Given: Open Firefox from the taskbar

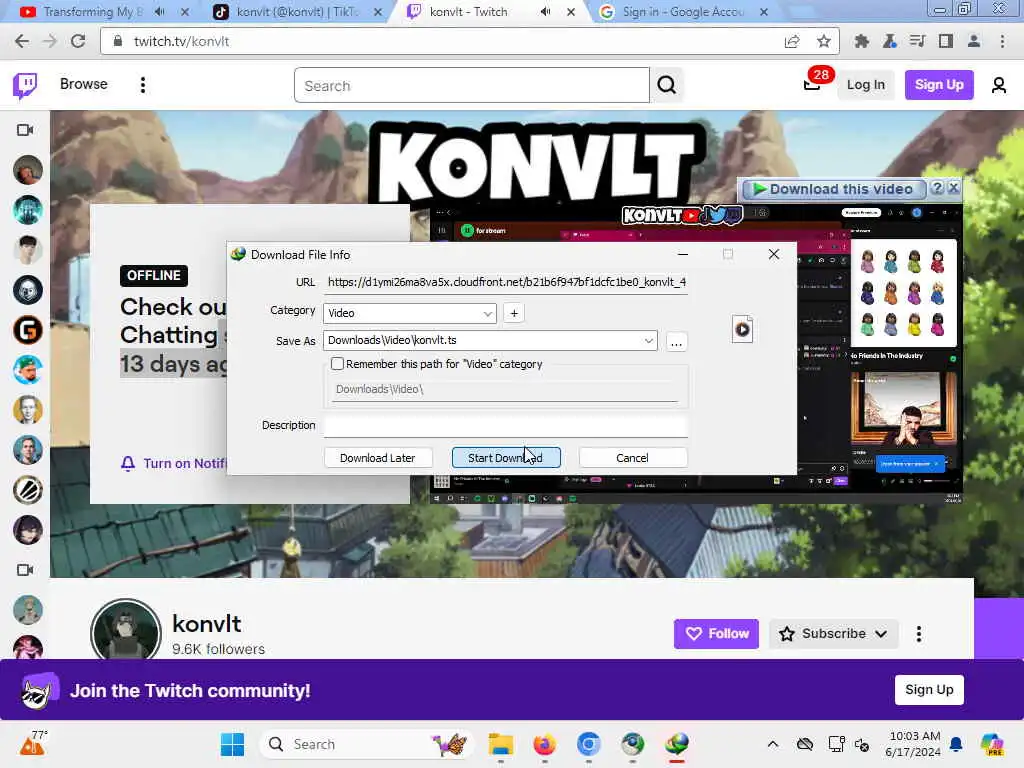Looking at the screenshot, I should (545, 744).
